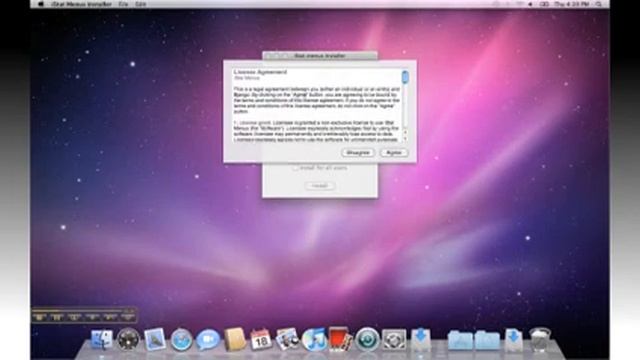
Task: Click the License Agreement heading text
Action: coord(260,72)
